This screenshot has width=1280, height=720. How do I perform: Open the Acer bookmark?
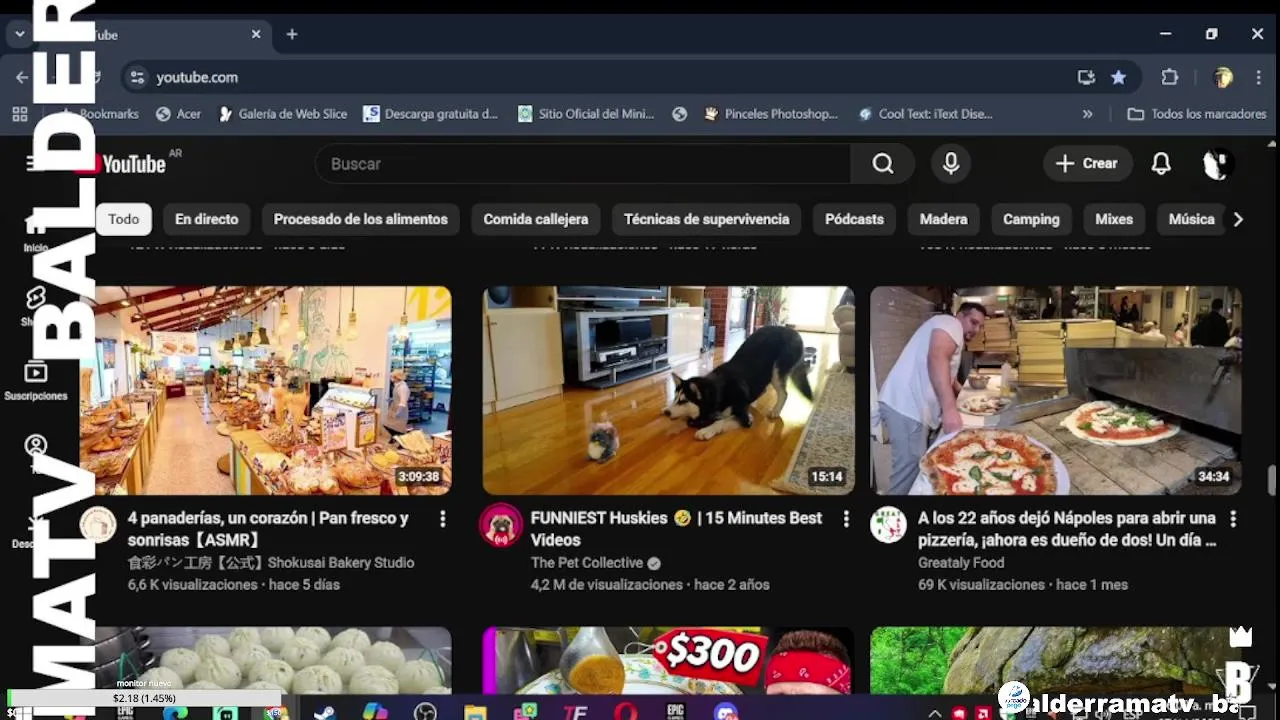(179, 114)
